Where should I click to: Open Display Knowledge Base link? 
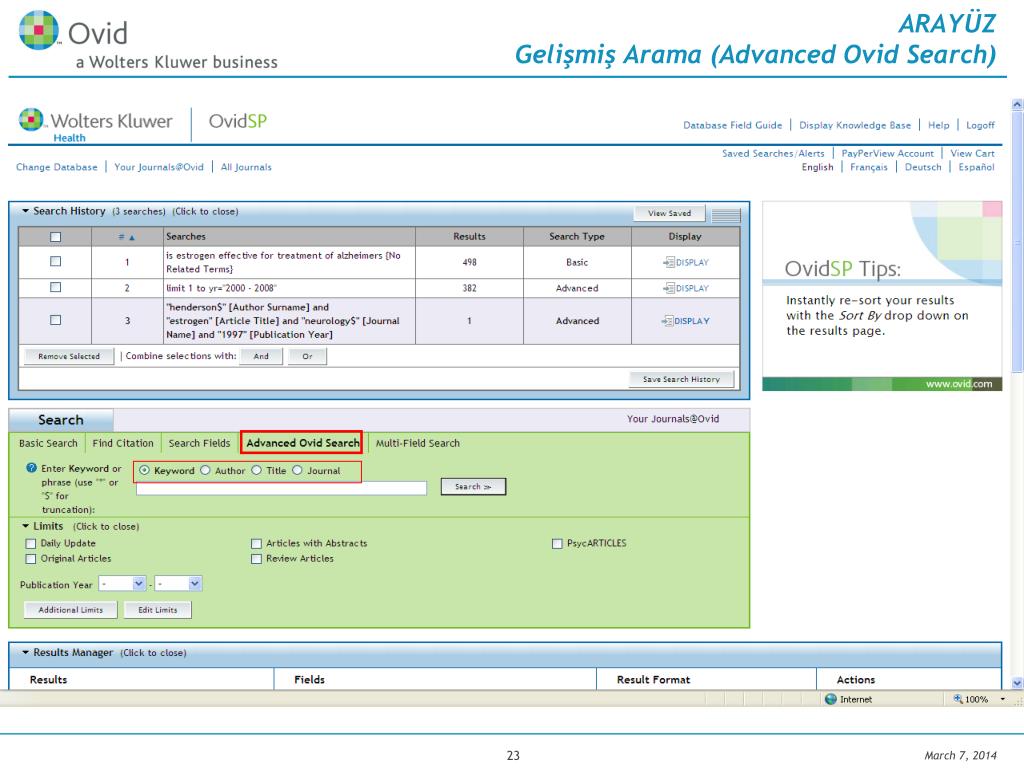[x=855, y=125]
